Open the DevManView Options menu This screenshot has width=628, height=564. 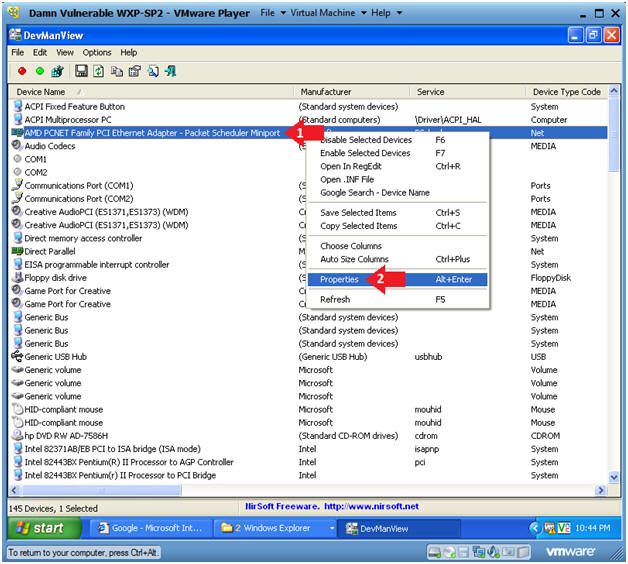coord(97,52)
